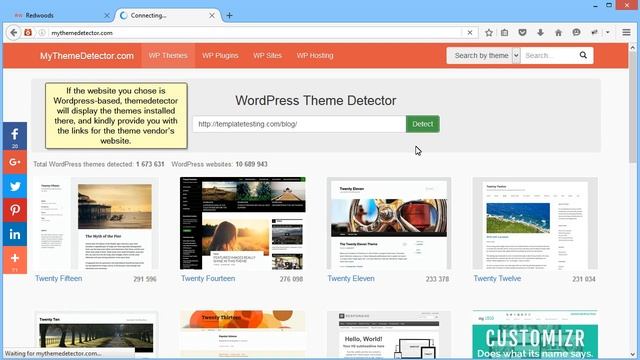Share on Pinterest sidebar icon

pyautogui.click(x=15, y=210)
